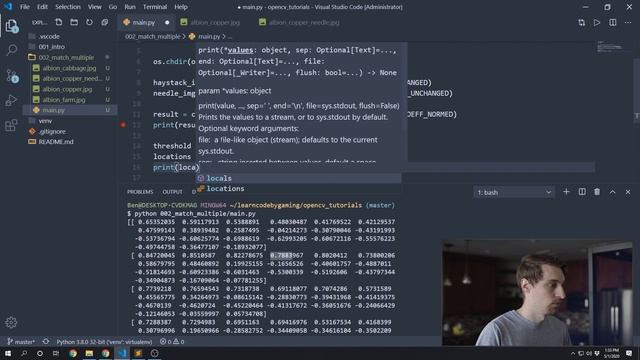The height and width of the screenshot is (360, 640).
Task: Select Python 3.8.0 interpreter in status bar
Action: coord(104,342)
